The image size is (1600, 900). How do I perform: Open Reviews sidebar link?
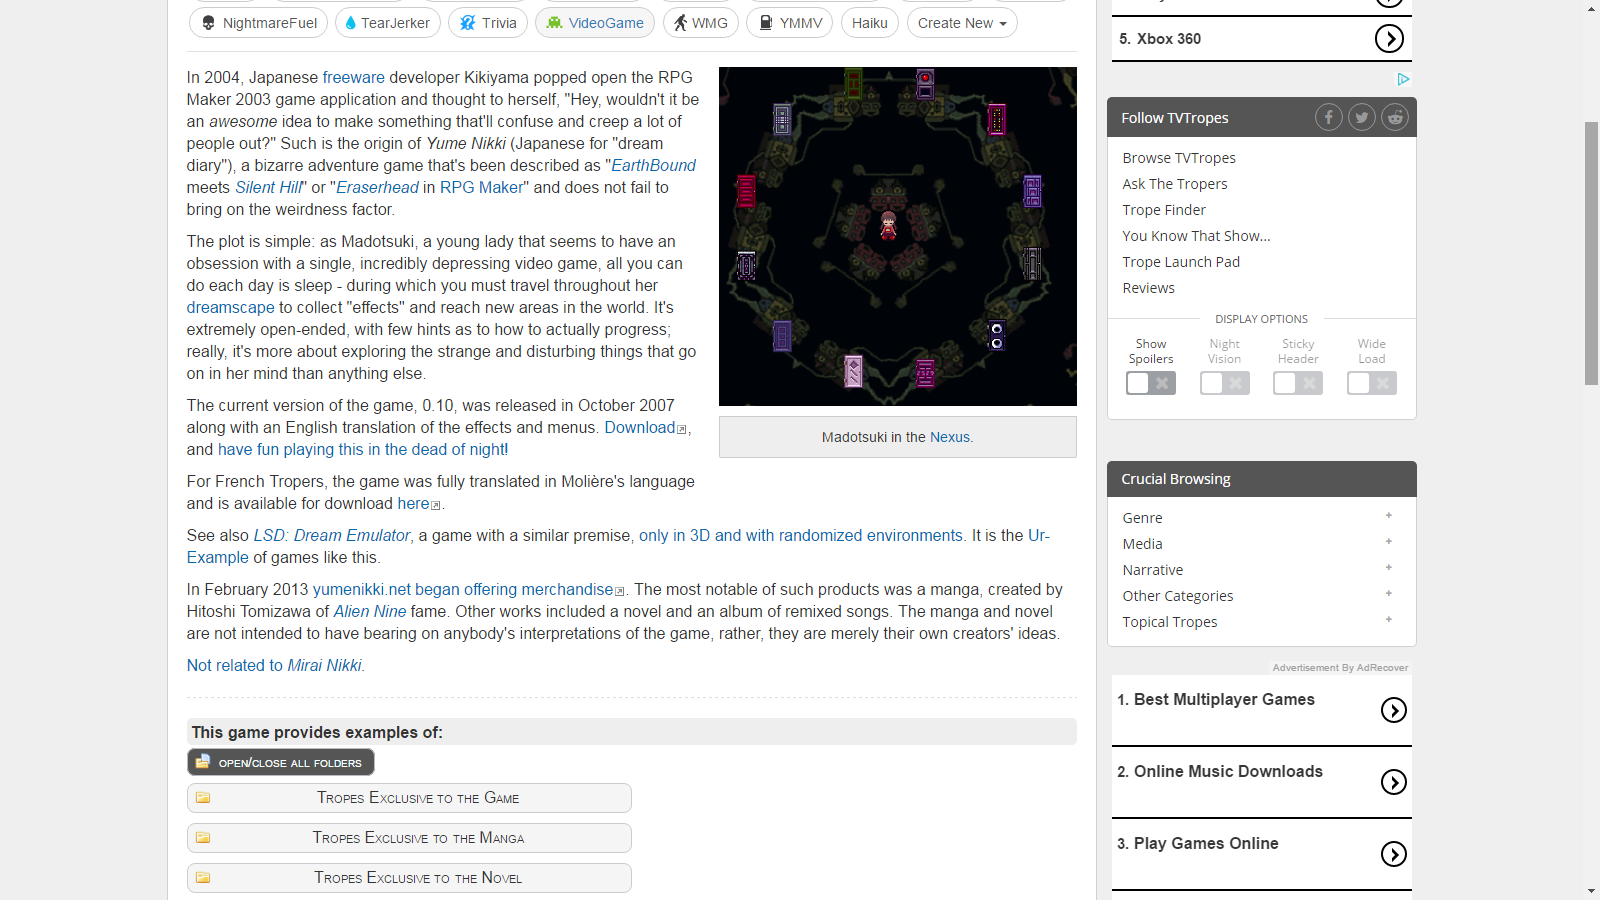[1148, 288]
